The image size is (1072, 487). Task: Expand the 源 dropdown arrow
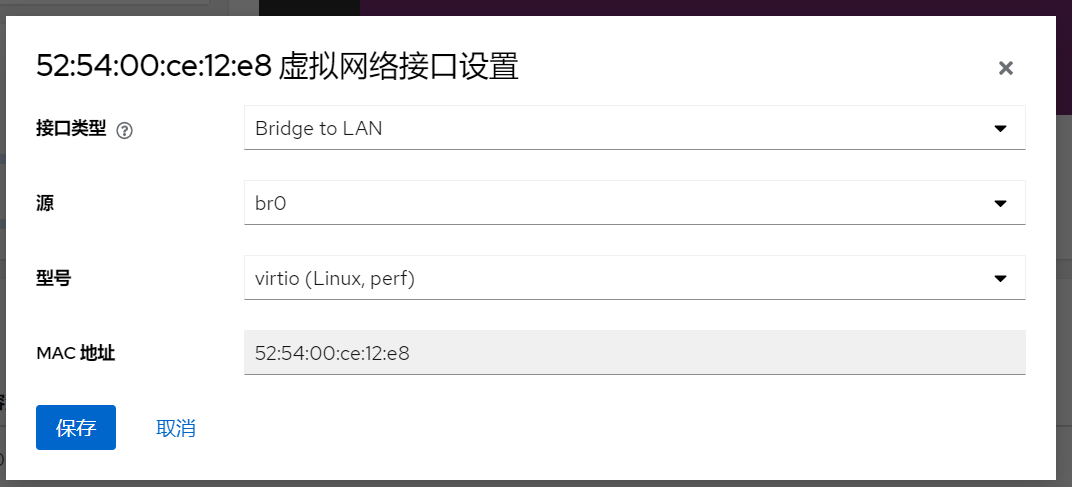pyautogui.click(x=999, y=203)
